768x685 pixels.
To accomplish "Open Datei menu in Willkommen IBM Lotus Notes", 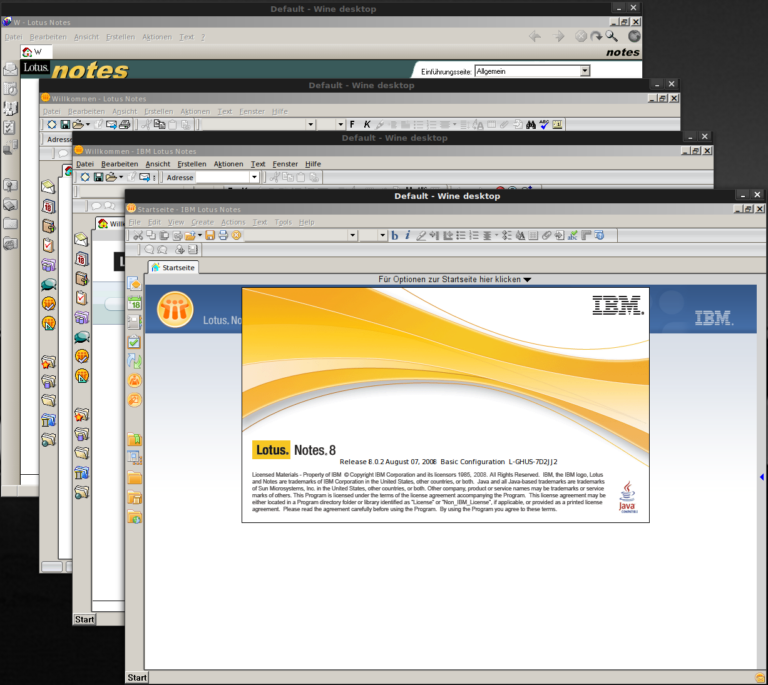I will coord(85,164).
